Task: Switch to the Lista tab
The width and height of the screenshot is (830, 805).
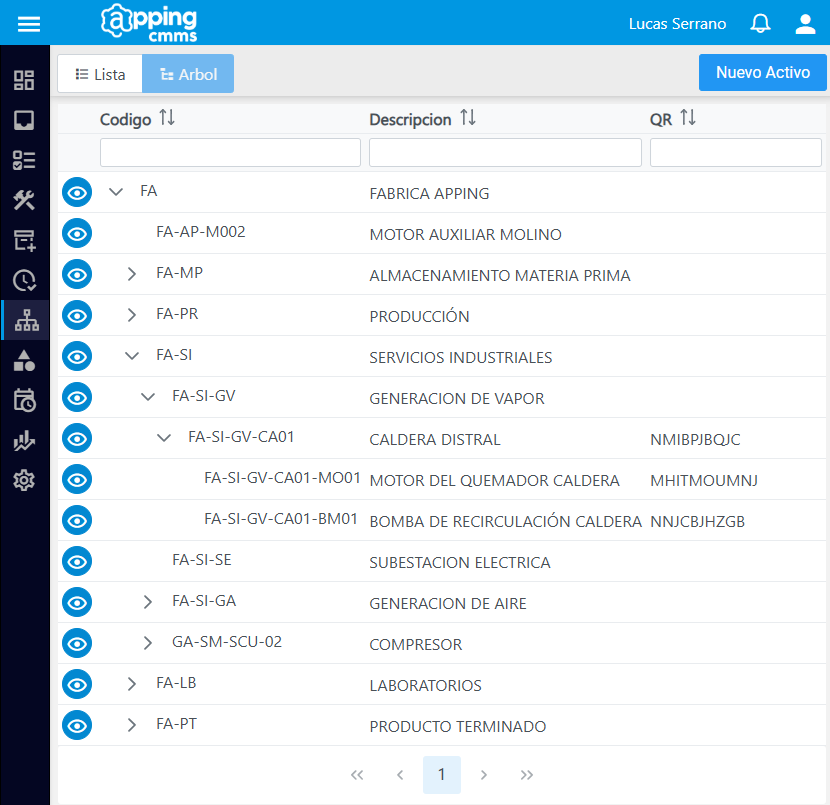Action: [99, 73]
